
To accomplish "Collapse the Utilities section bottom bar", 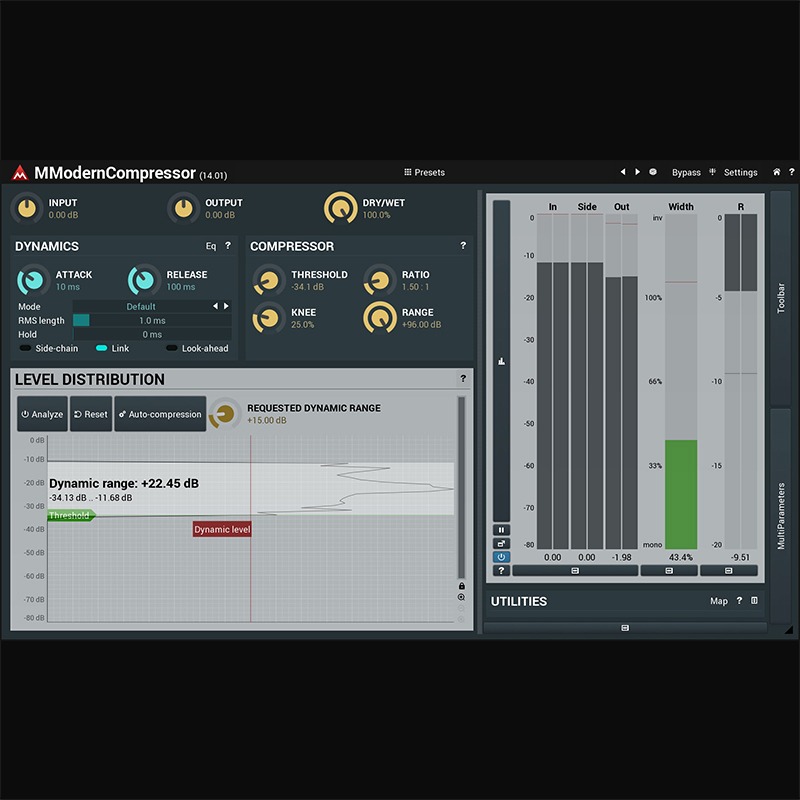I will point(625,628).
